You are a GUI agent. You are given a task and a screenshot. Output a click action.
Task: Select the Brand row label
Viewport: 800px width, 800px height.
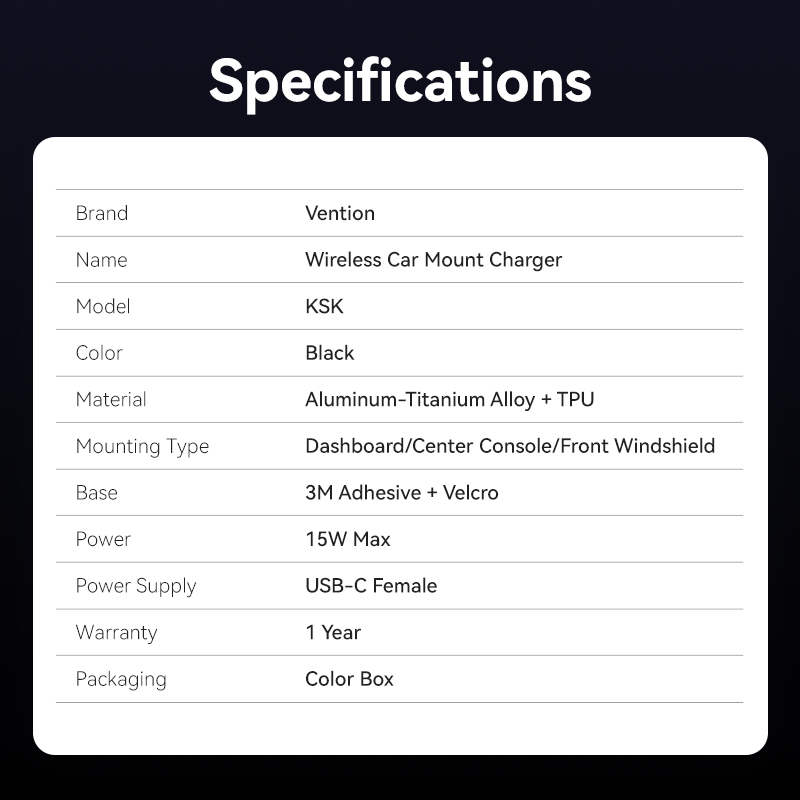[x=102, y=213]
